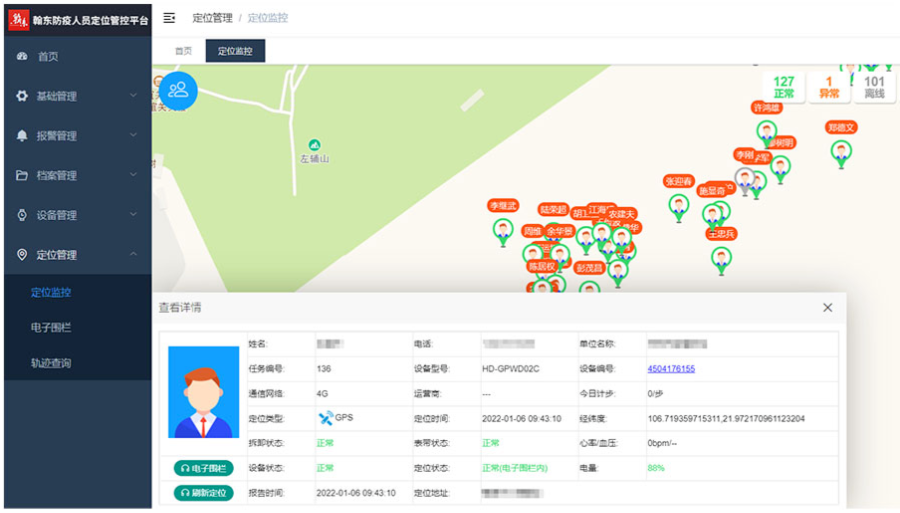
Task: Click the 报告时间 2022-01-06 09:43:10 value
Action: tap(356, 493)
